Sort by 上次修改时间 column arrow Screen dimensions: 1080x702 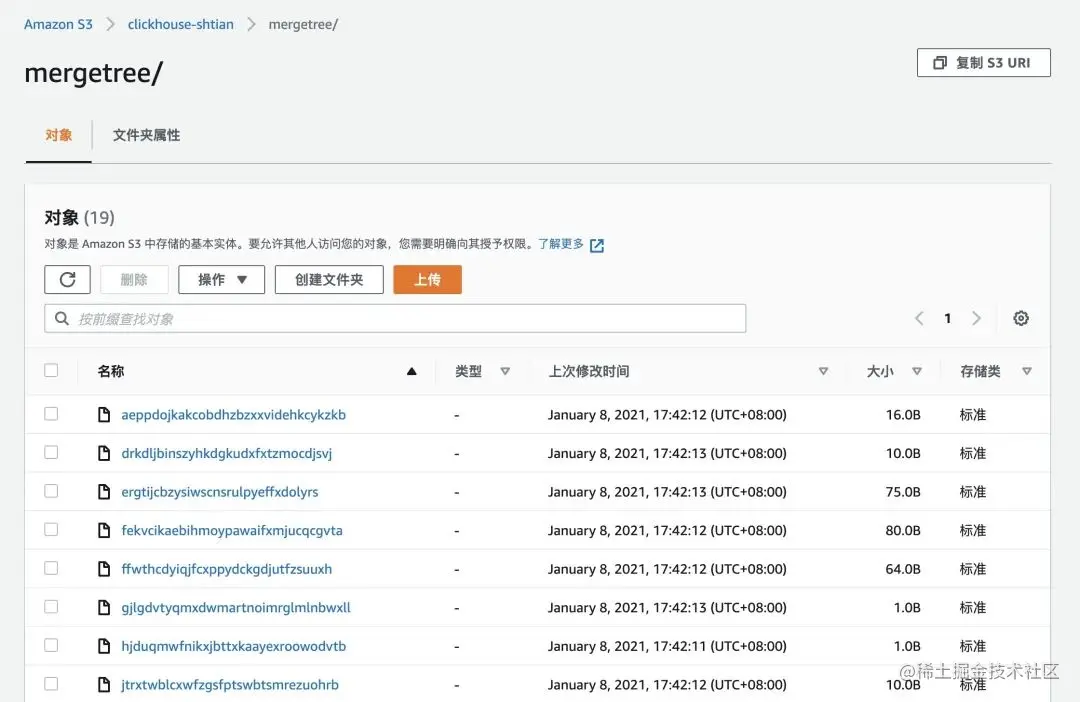tap(823, 371)
